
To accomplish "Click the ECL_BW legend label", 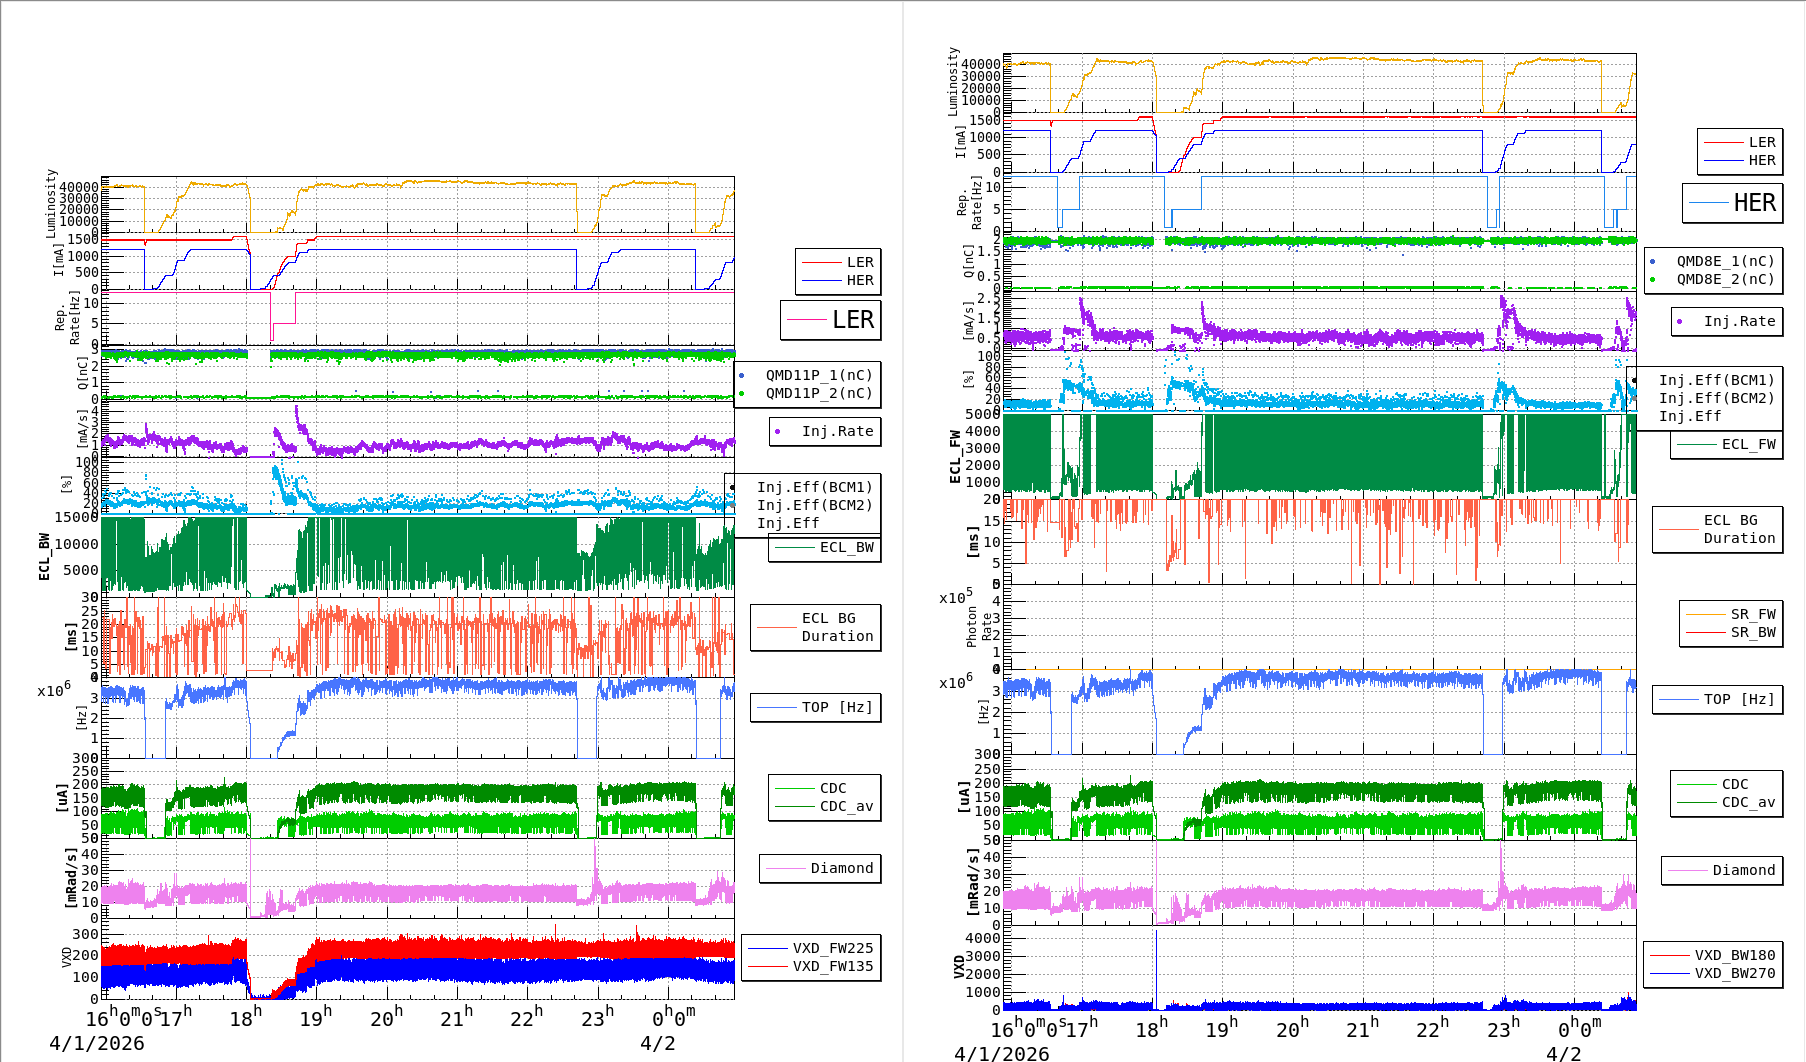I will 846,547.
